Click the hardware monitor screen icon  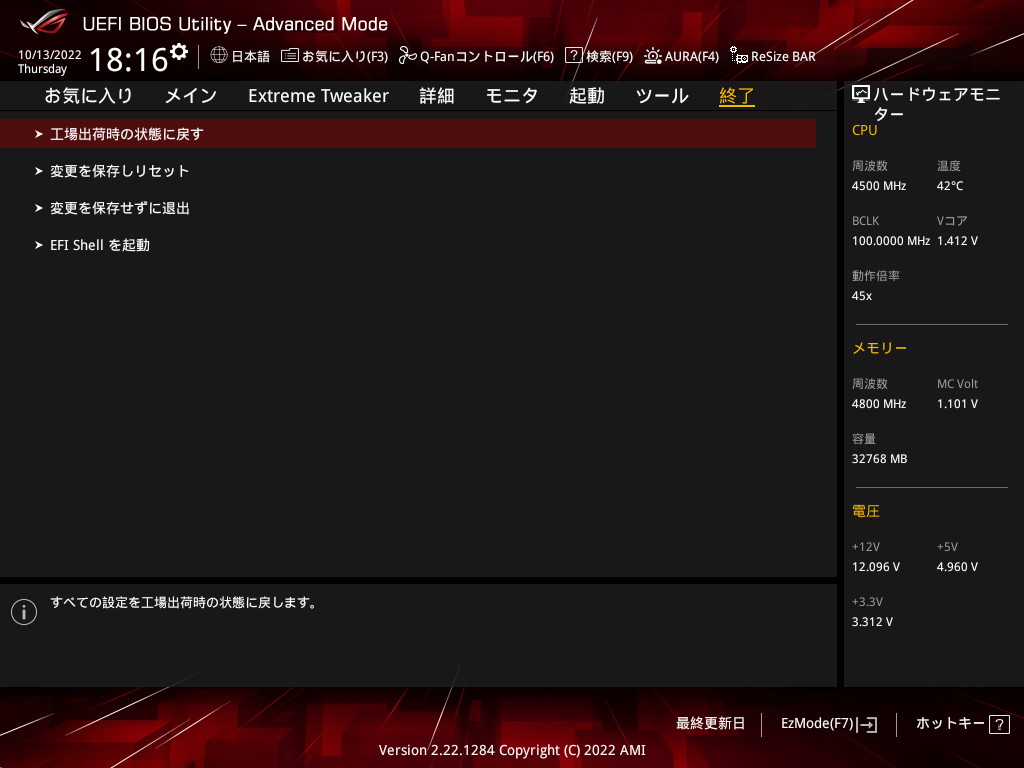pos(861,94)
